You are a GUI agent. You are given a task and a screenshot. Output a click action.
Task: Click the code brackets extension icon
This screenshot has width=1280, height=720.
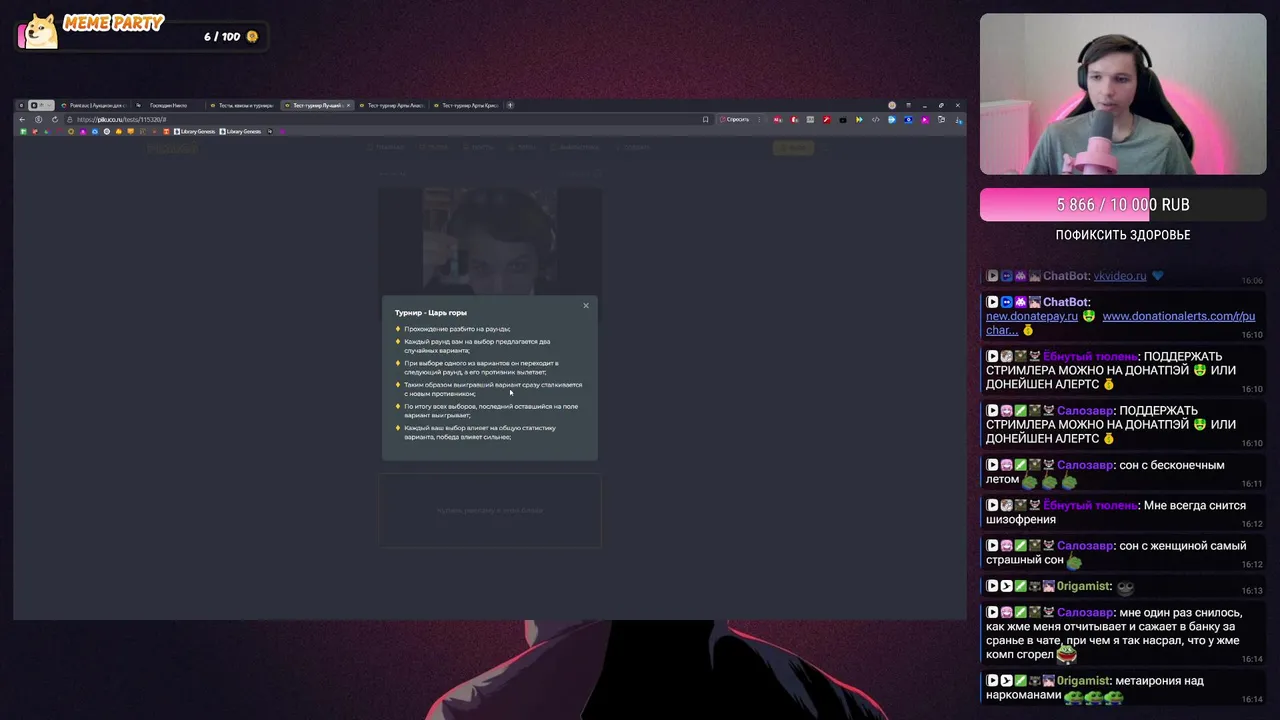[875, 120]
